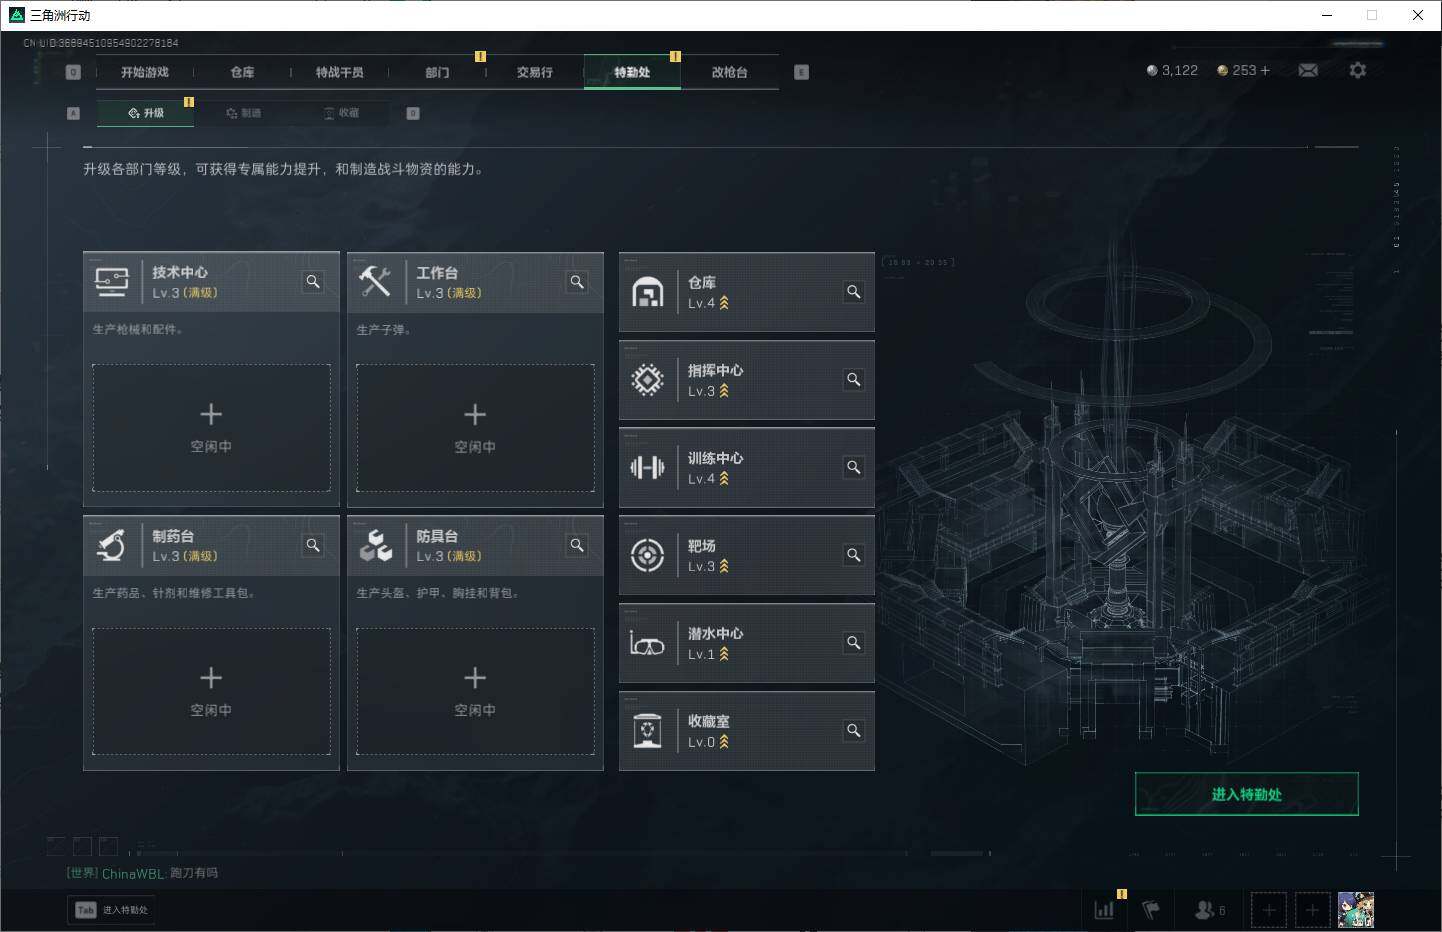Inspect 靶场 with its magnifier icon

tap(853, 555)
